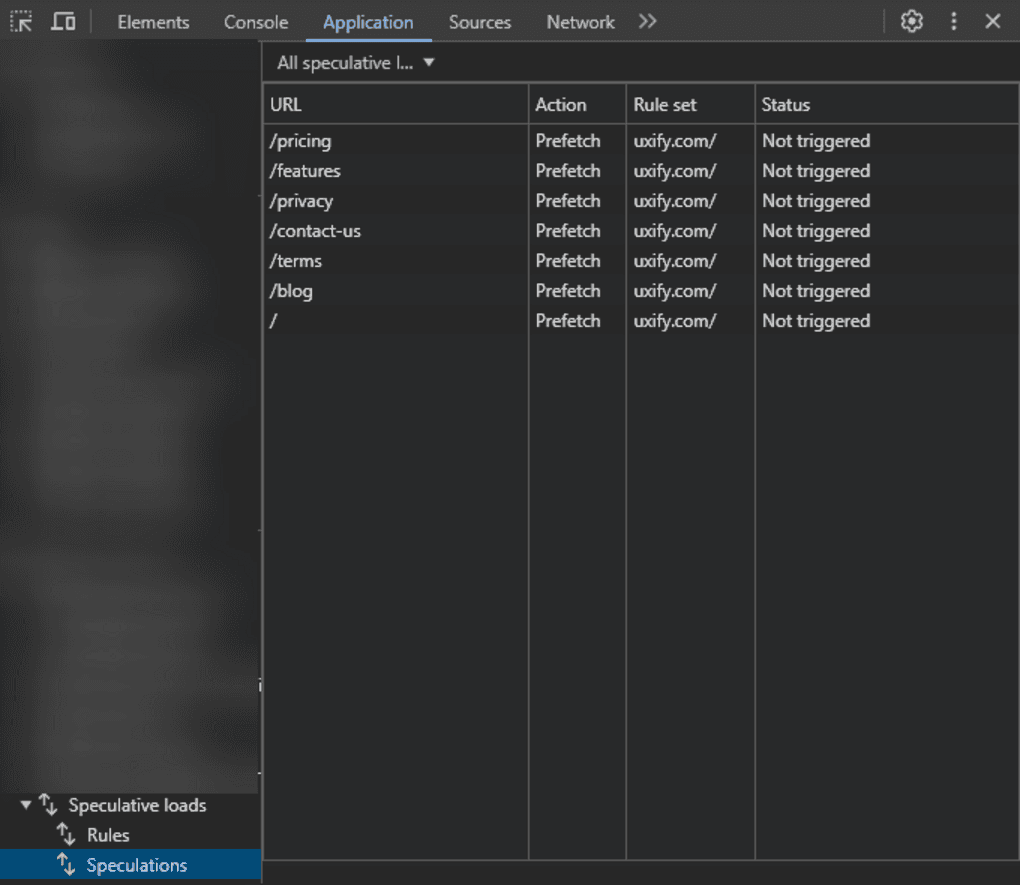
Task: Toggle the device toolbar icon
Action: coord(62,21)
